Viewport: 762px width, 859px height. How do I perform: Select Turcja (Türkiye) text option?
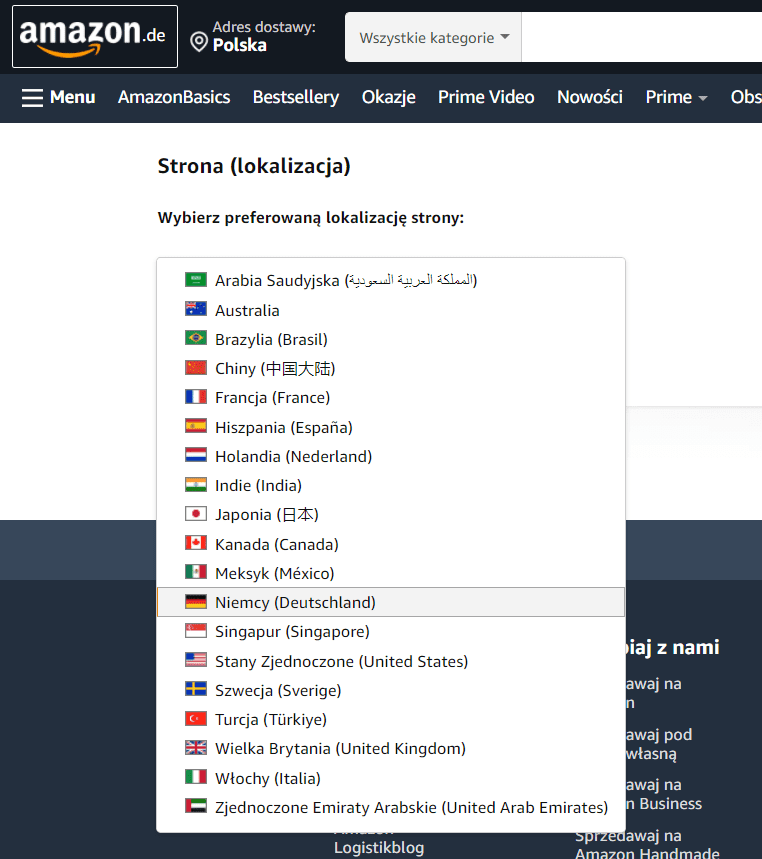click(271, 720)
